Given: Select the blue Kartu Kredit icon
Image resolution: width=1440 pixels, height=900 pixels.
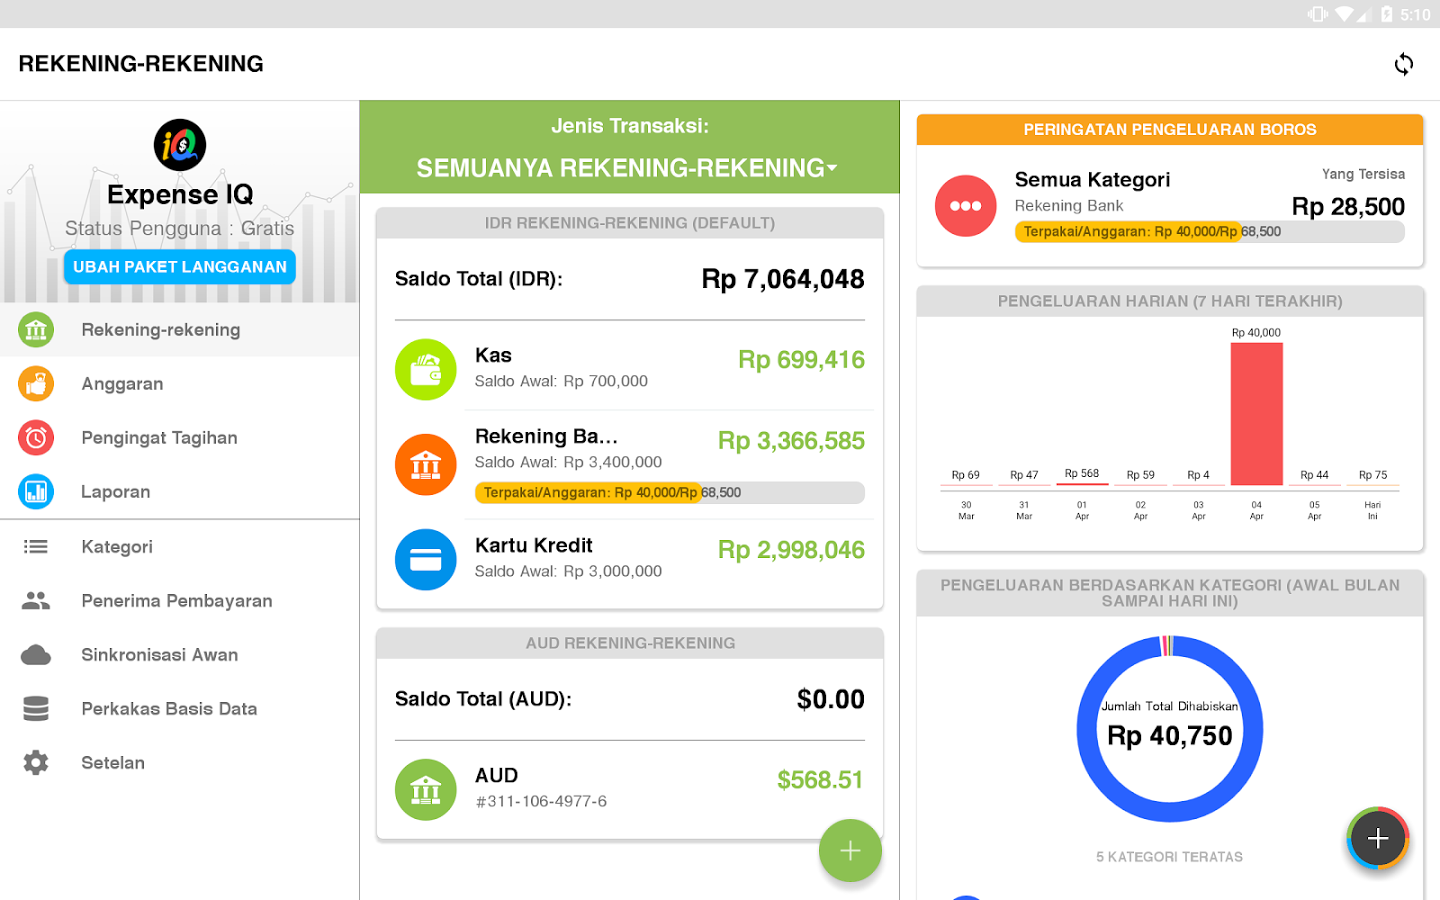Looking at the screenshot, I should (x=426, y=560).
